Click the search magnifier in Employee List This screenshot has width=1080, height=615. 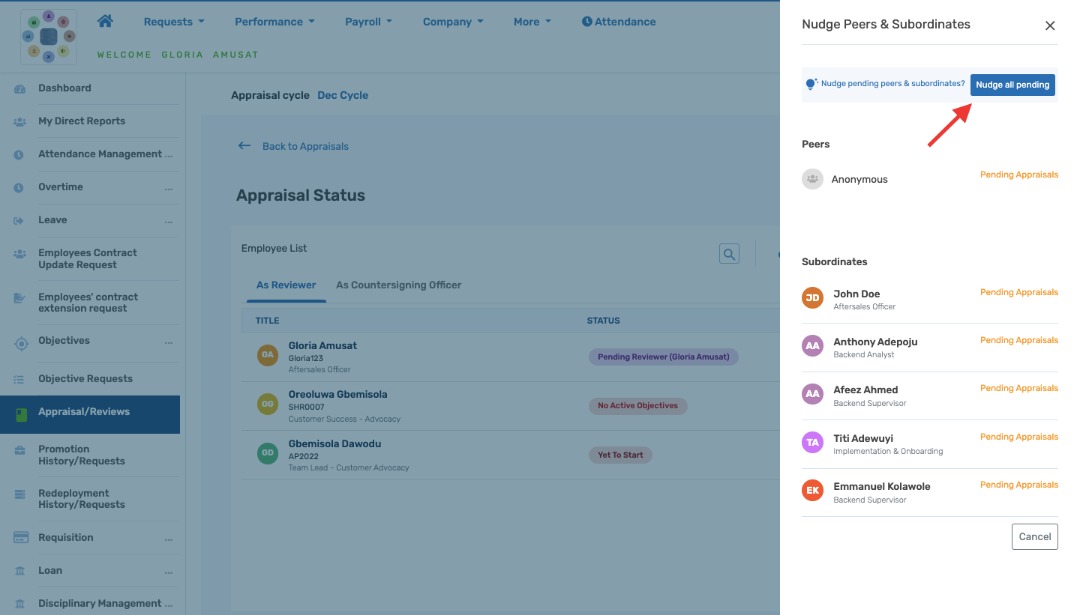click(x=729, y=253)
